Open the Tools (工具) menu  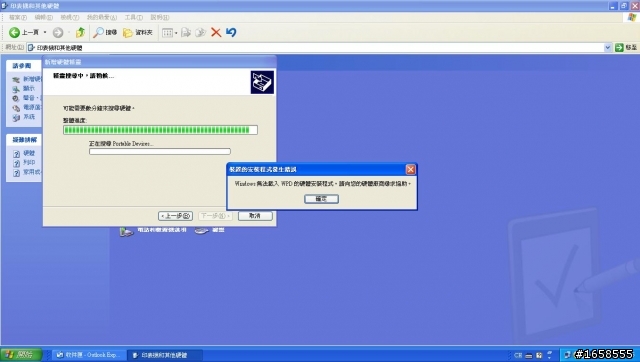coord(133,18)
